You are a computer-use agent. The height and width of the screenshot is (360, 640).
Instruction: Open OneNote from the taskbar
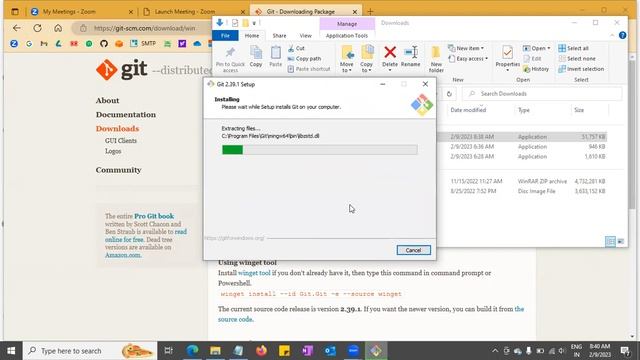tap(307, 351)
